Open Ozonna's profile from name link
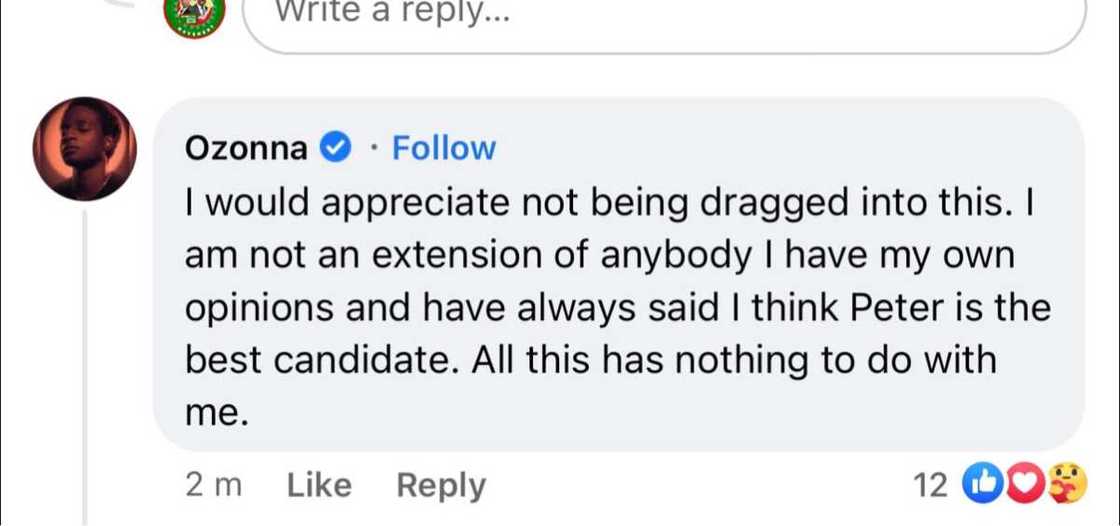 (x=247, y=149)
